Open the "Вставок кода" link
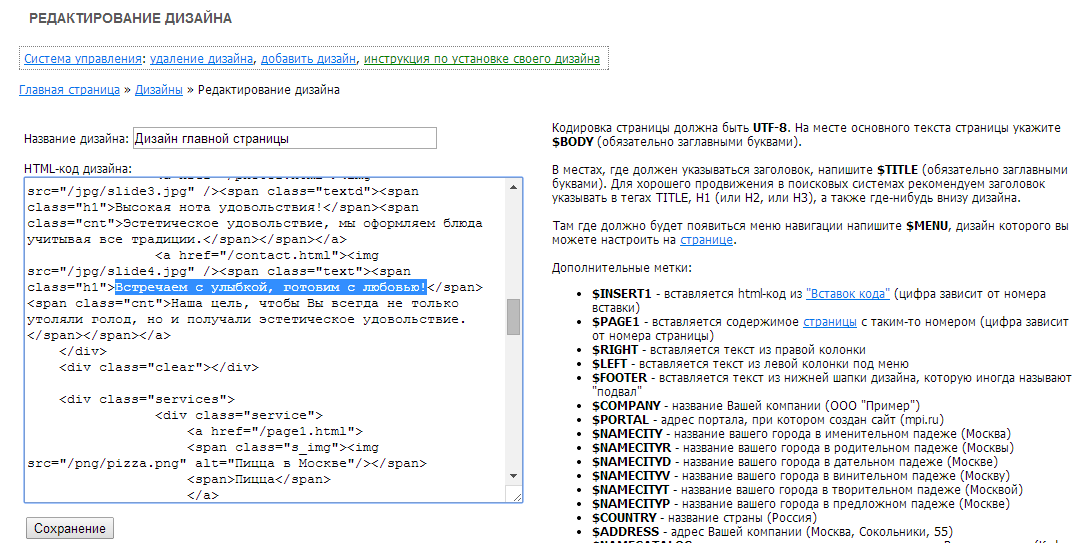The width and height of the screenshot is (1080, 543). tap(847, 294)
